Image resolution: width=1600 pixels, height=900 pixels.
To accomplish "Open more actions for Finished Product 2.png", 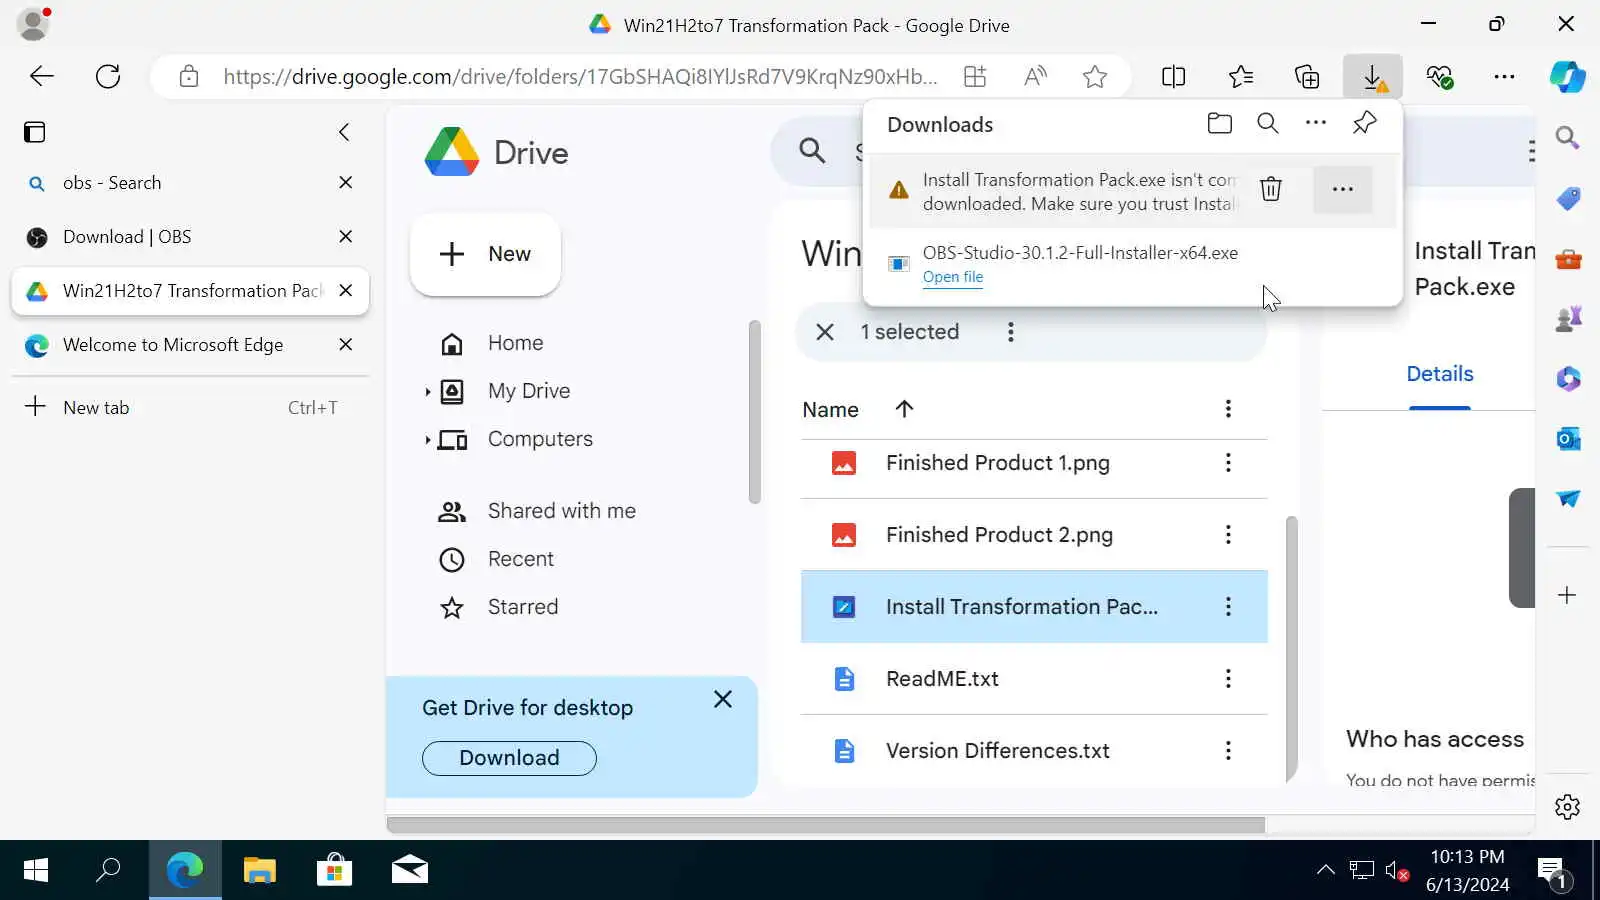I will [x=1228, y=535].
